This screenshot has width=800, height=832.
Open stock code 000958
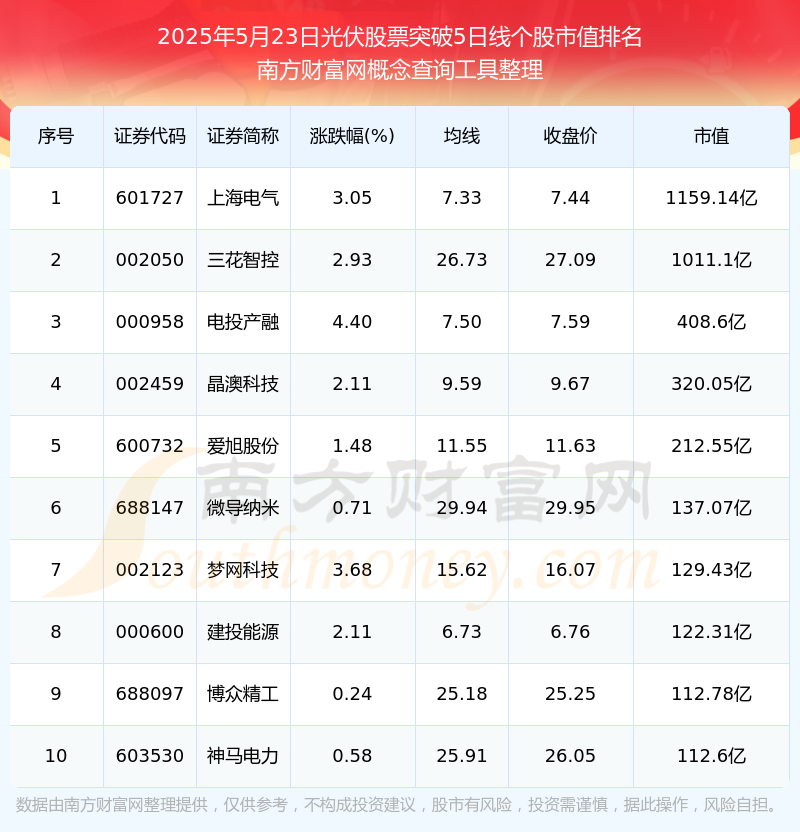[x=150, y=322]
